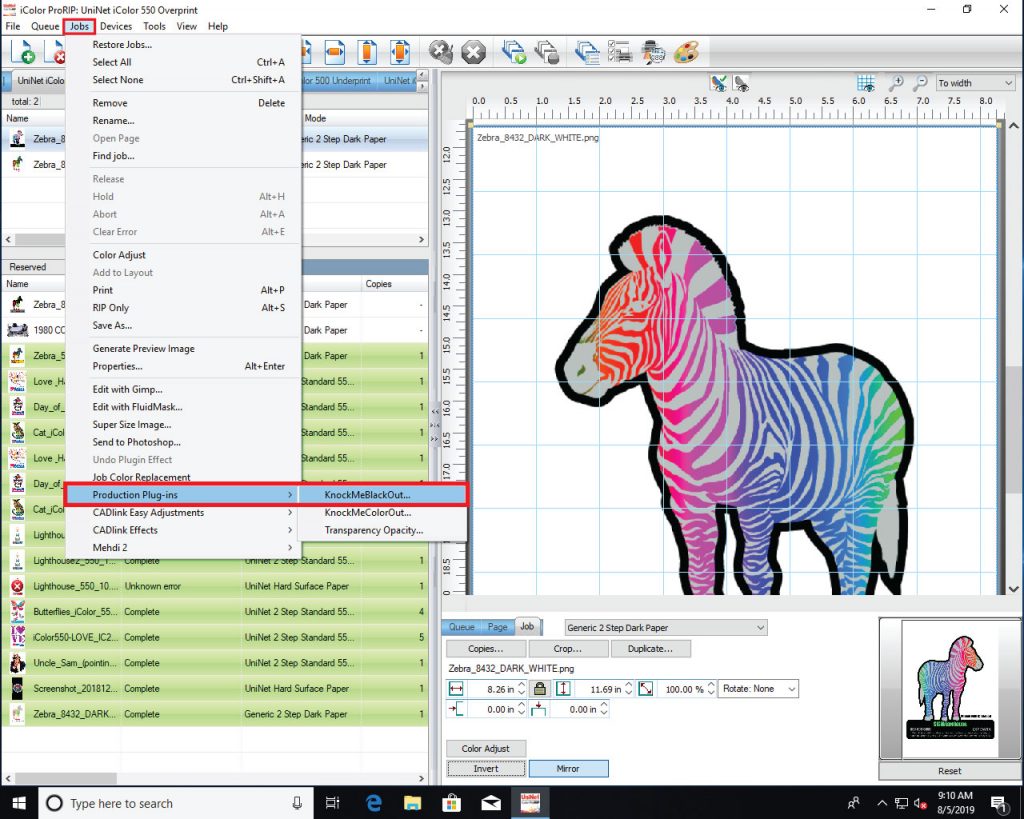Click the fit-to-height orange icon in toolbar
This screenshot has height=819, width=1024.
367,52
